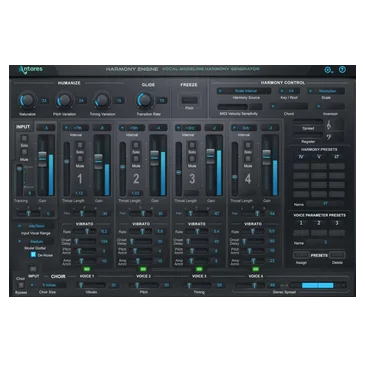The width and height of the screenshot is (365, 365).
Task: Solo Voice 2
Action: (136, 145)
